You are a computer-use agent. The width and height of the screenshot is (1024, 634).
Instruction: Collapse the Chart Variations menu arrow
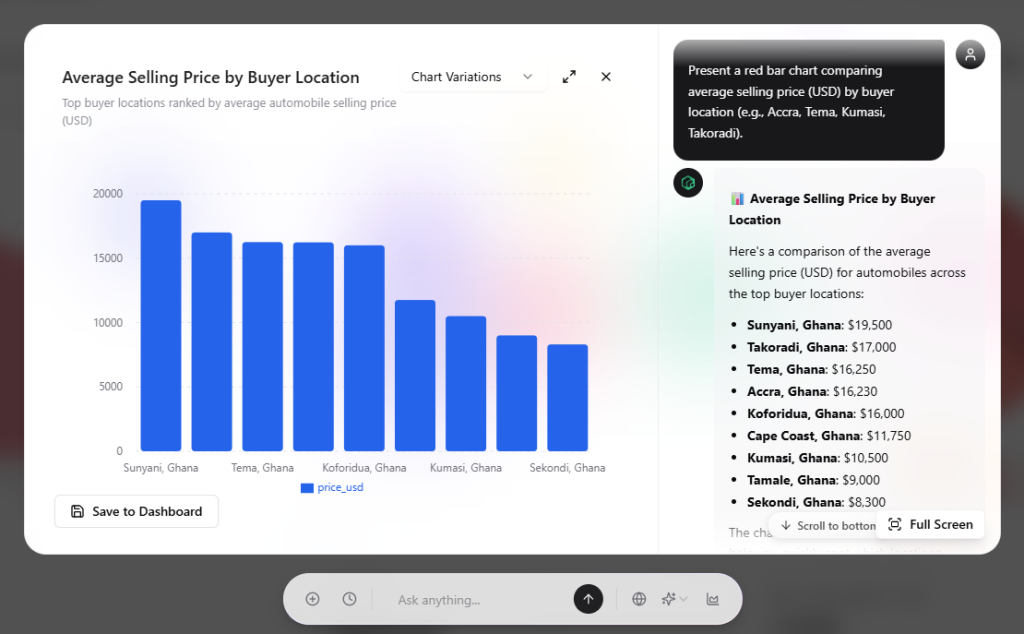(527, 77)
